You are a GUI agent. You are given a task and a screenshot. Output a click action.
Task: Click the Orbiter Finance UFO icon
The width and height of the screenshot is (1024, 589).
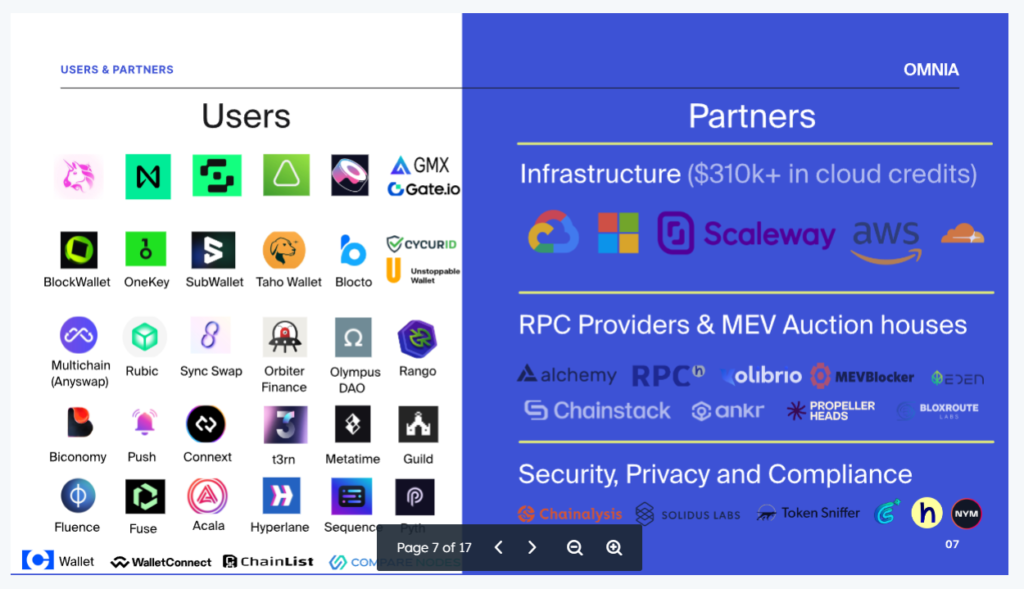tap(285, 337)
